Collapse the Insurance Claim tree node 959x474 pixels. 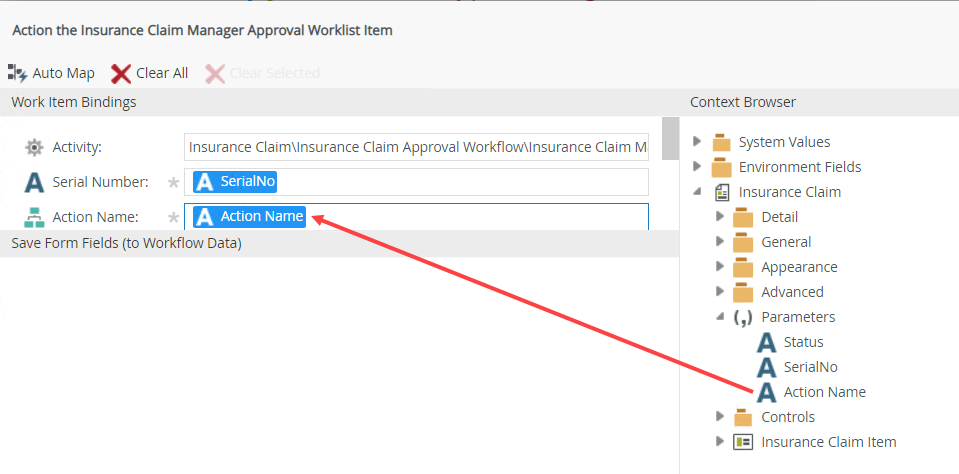[x=697, y=192]
